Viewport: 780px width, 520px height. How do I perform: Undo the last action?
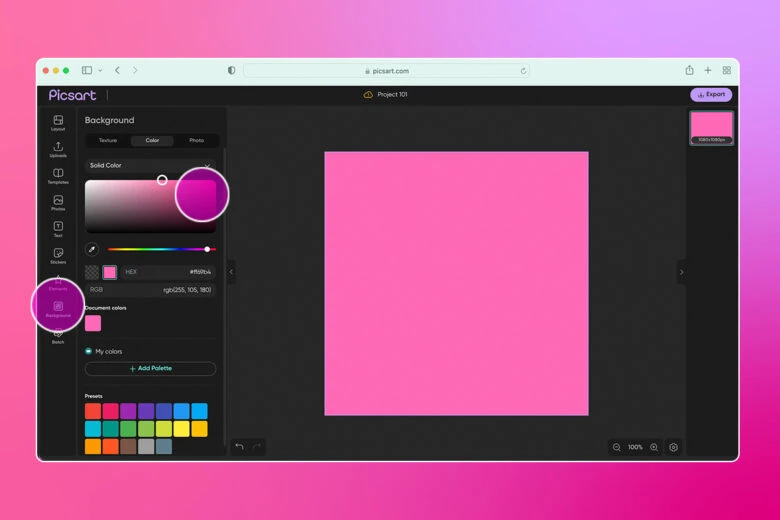(239, 446)
